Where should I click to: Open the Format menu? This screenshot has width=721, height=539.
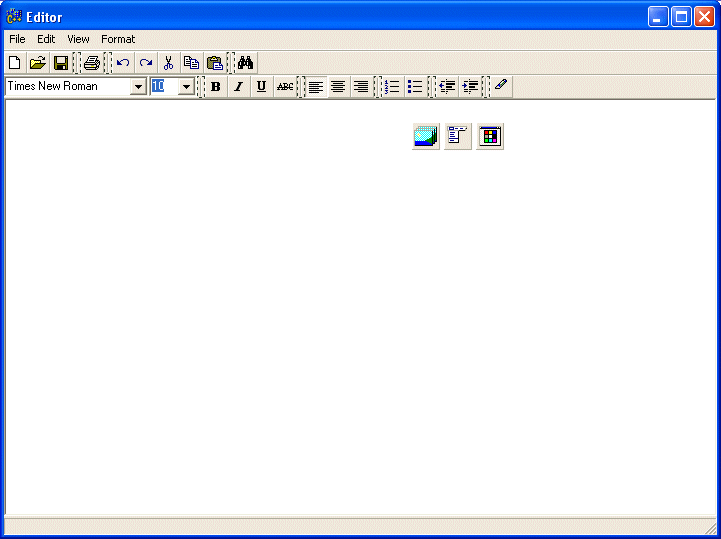pos(118,39)
